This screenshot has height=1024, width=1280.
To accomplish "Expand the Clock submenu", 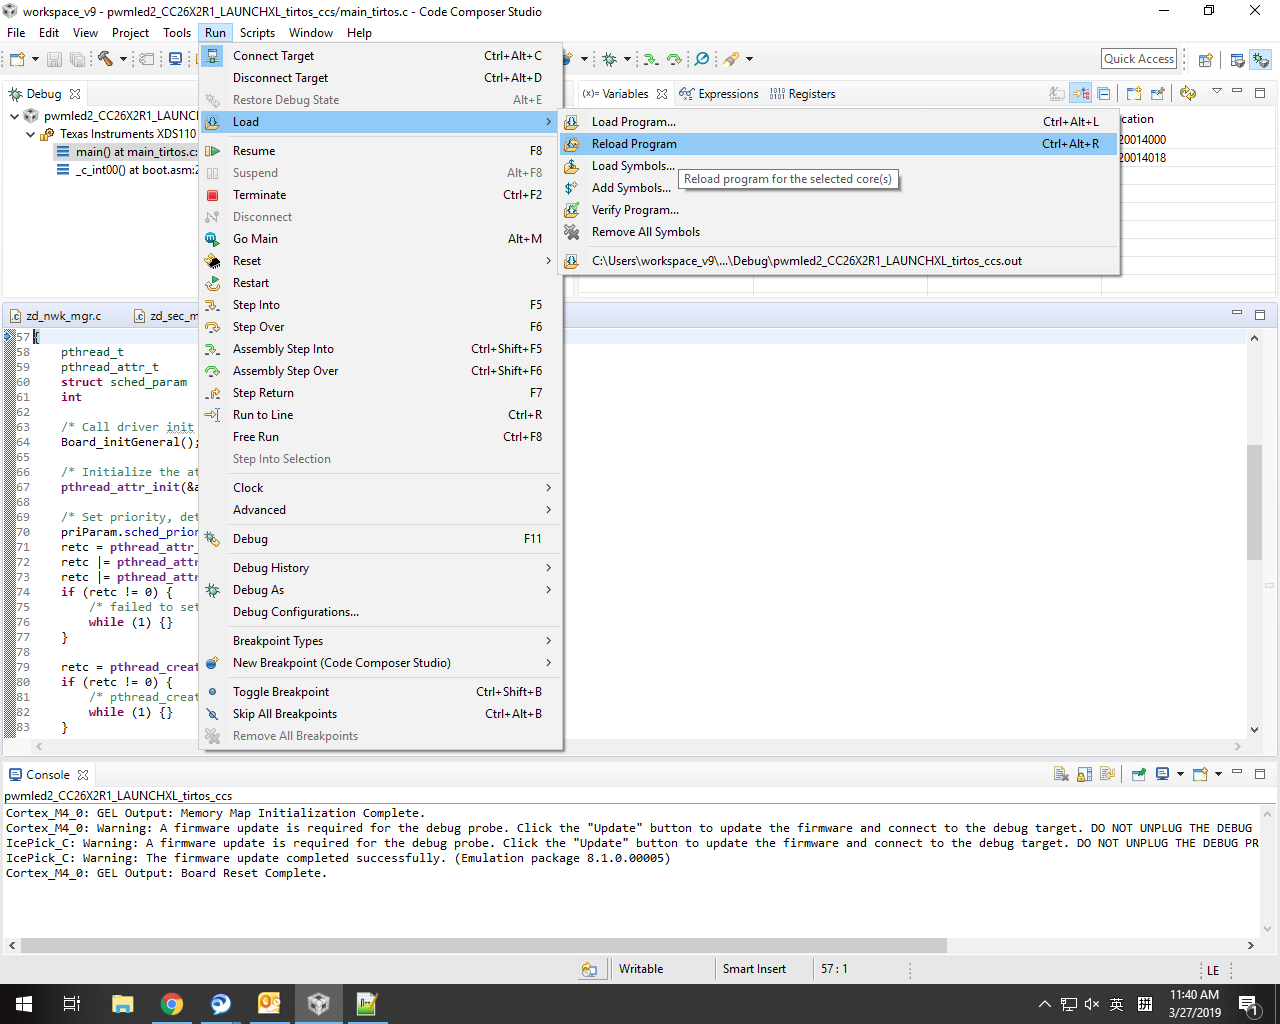I will click(381, 488).
